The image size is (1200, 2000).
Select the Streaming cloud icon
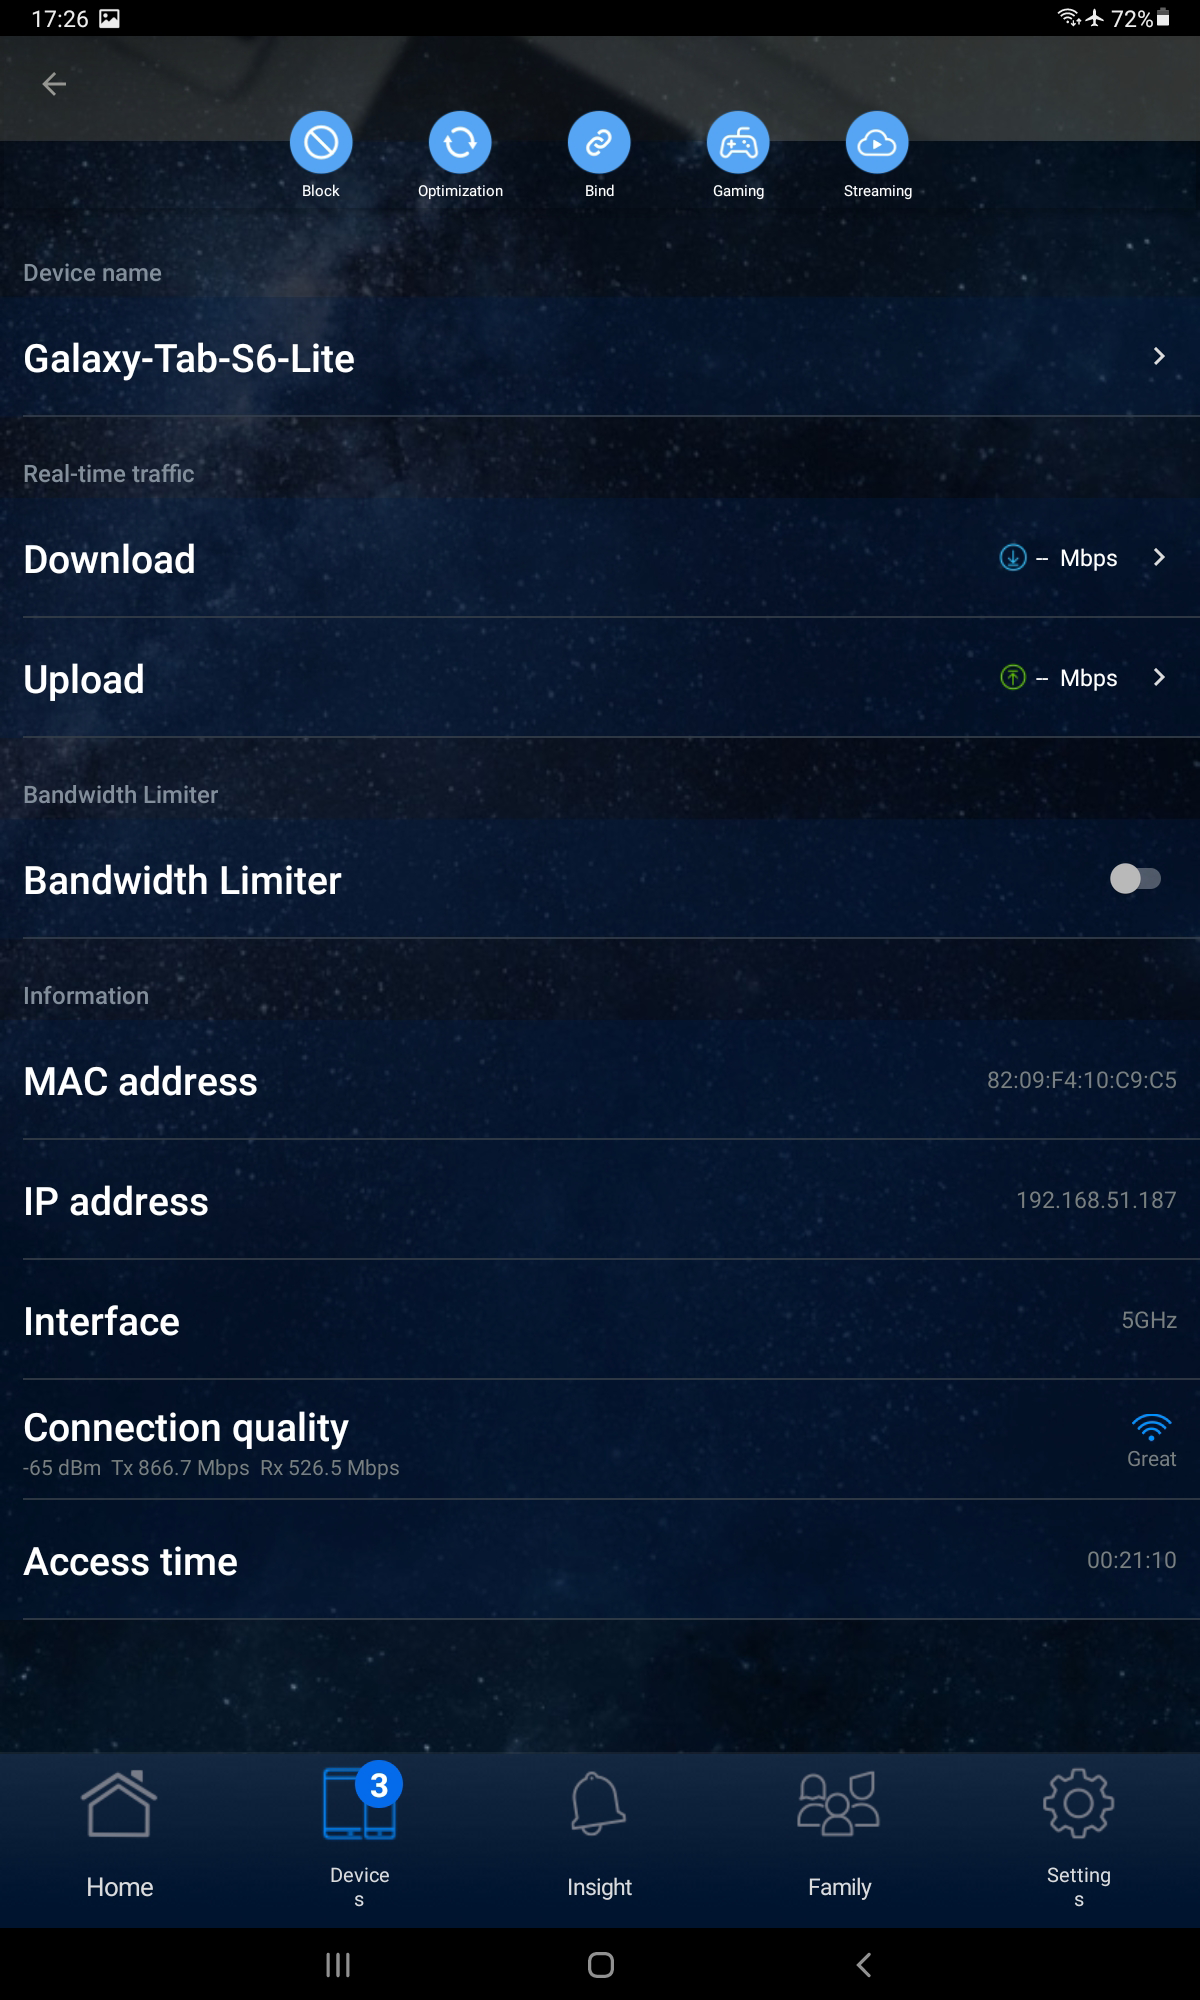point(877,143)
